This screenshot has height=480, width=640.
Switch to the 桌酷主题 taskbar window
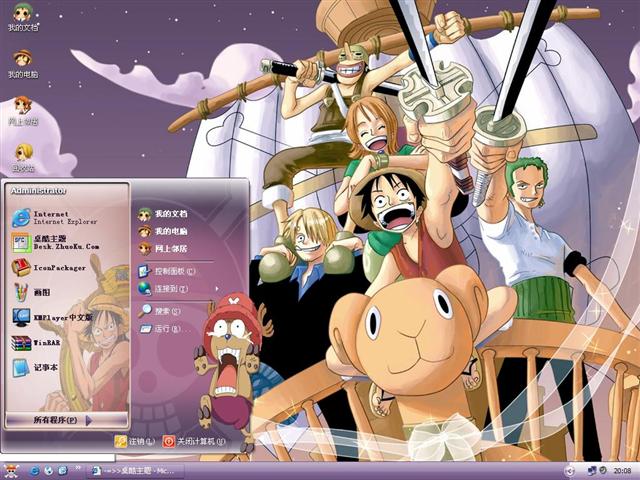pyautogui.click(x=135, y=471)
